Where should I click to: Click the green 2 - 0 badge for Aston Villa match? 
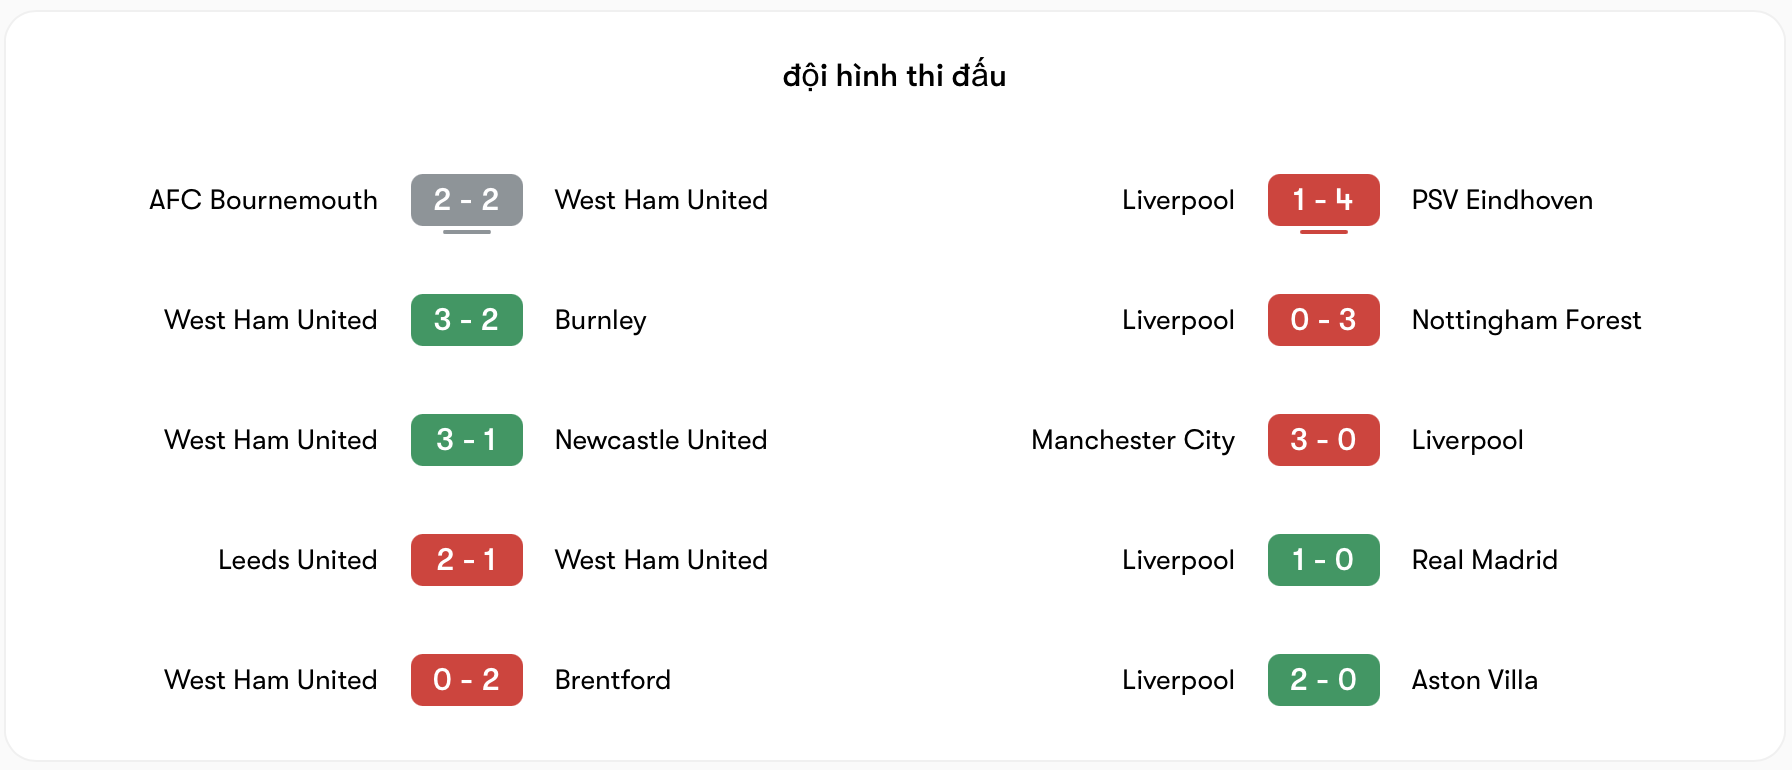[1323, 679]
